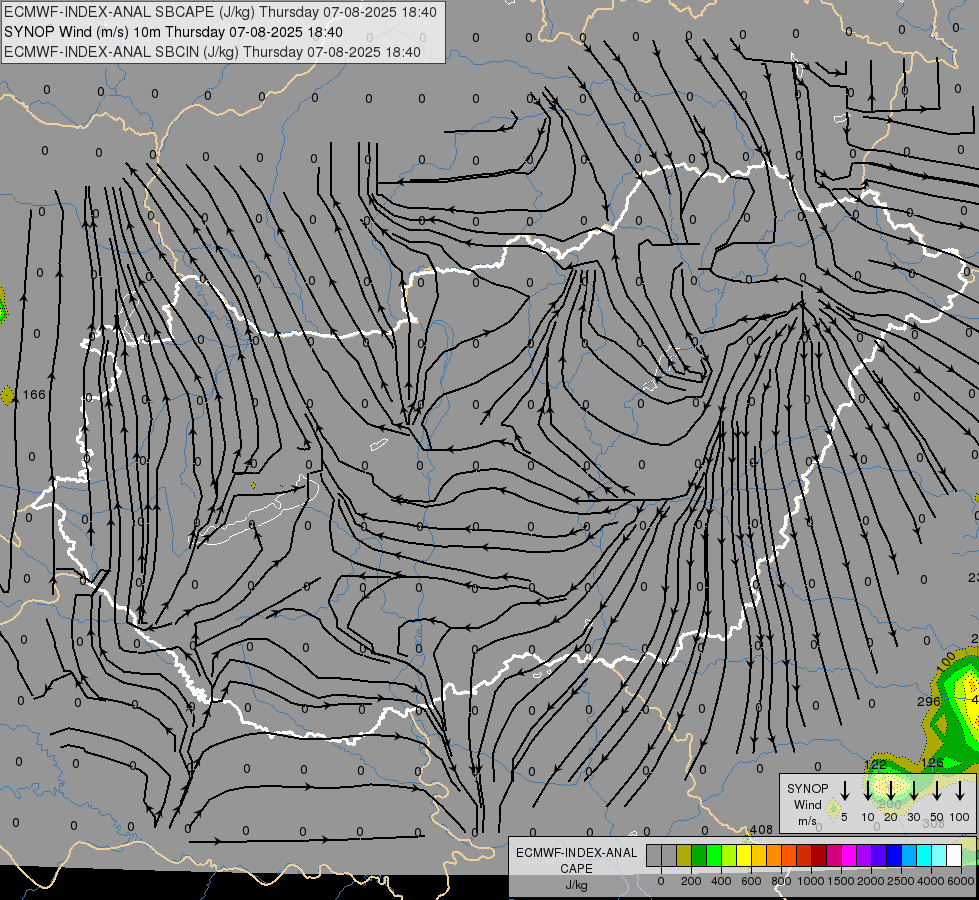Click the SBCIN title line in header
Screen dimensions: 979x900
212,52
